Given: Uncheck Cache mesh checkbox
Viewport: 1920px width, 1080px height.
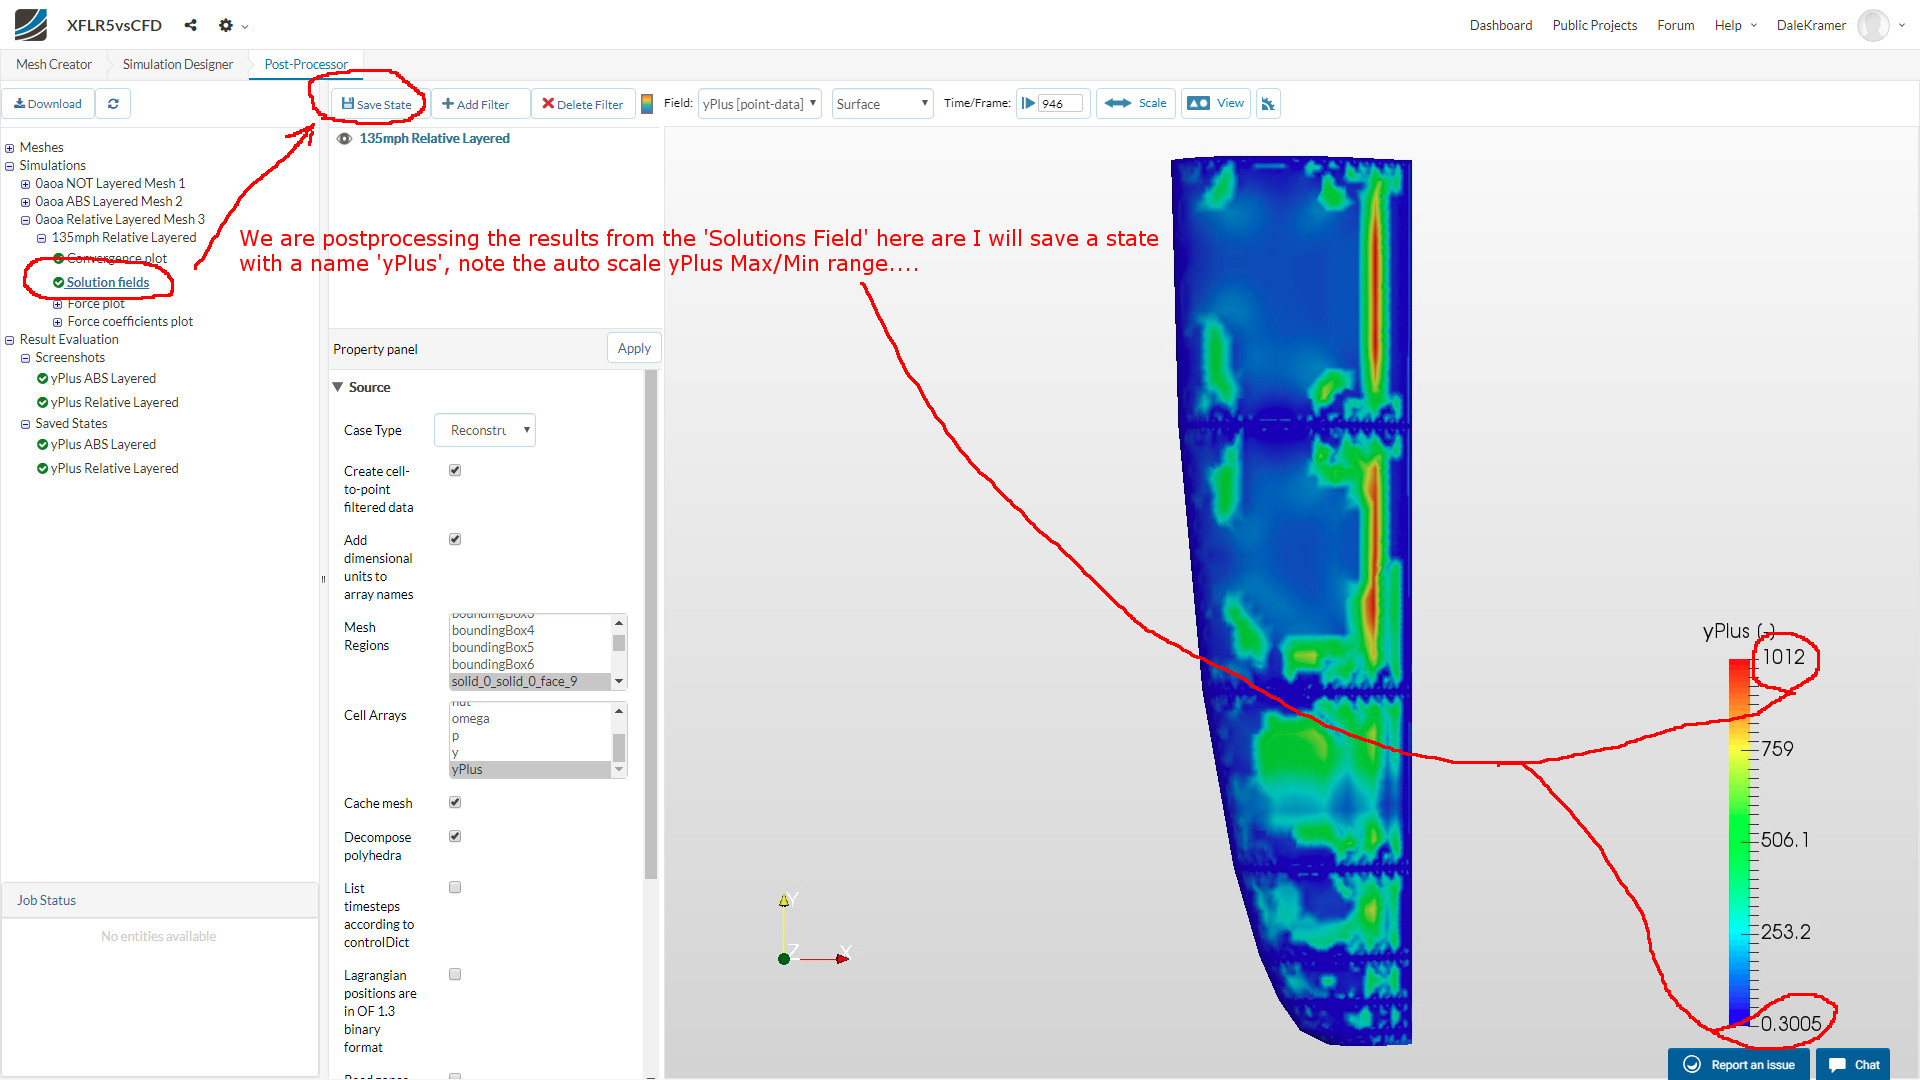Looking at the screenshot, I should click(455, 803).
